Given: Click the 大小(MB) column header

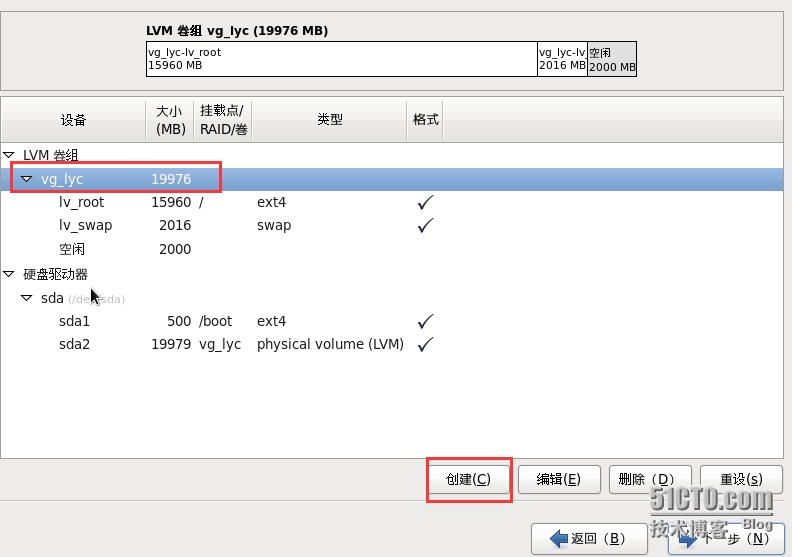Looking at the screenshot, I should point(170,120).
